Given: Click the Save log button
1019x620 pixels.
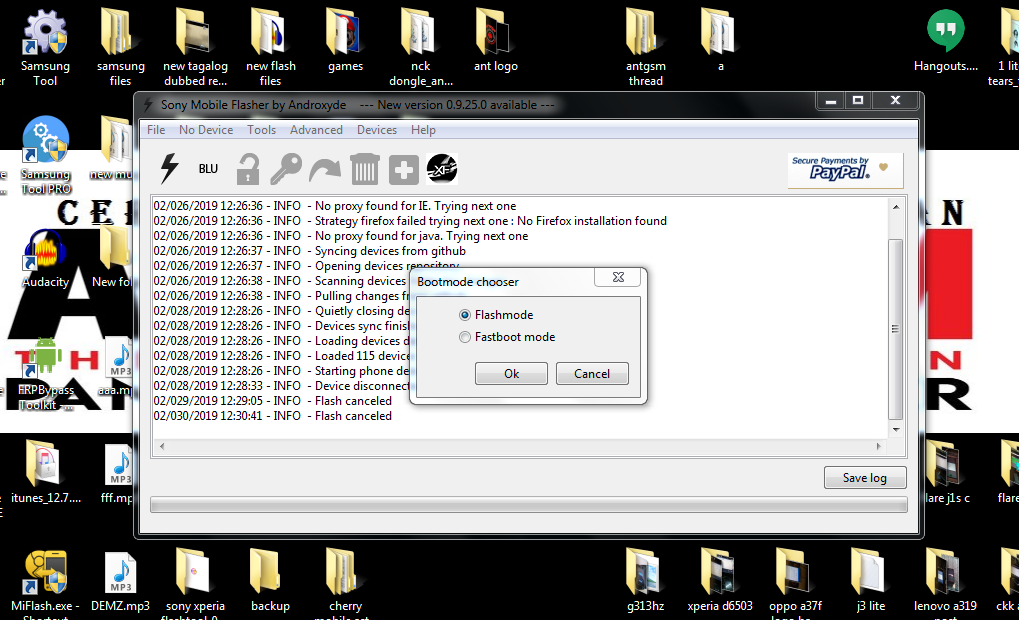Looking at the screenshot, I should 865,478.
